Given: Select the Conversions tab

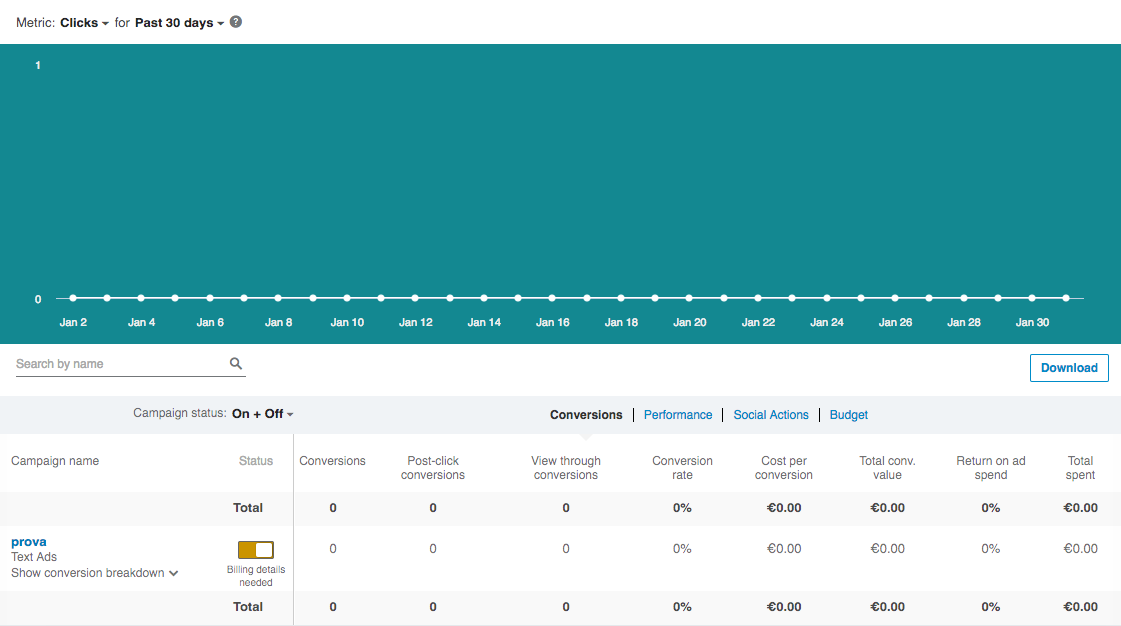Looking at the screenshot, I should (586, 414).
